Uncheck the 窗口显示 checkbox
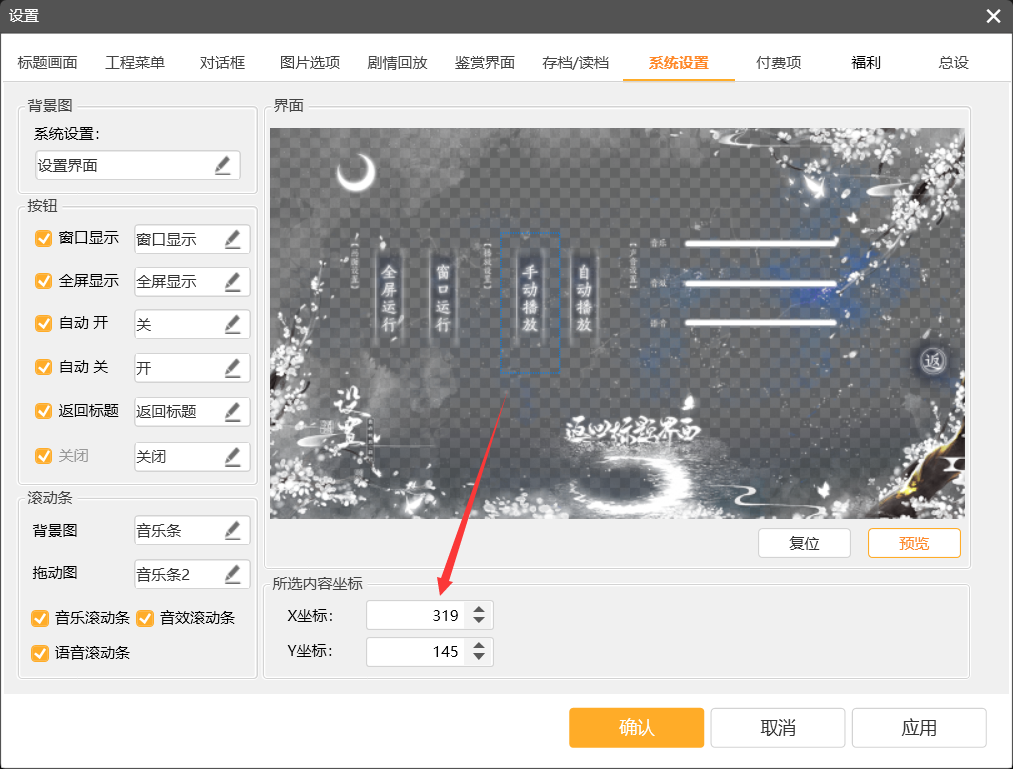 coord(43,239)
